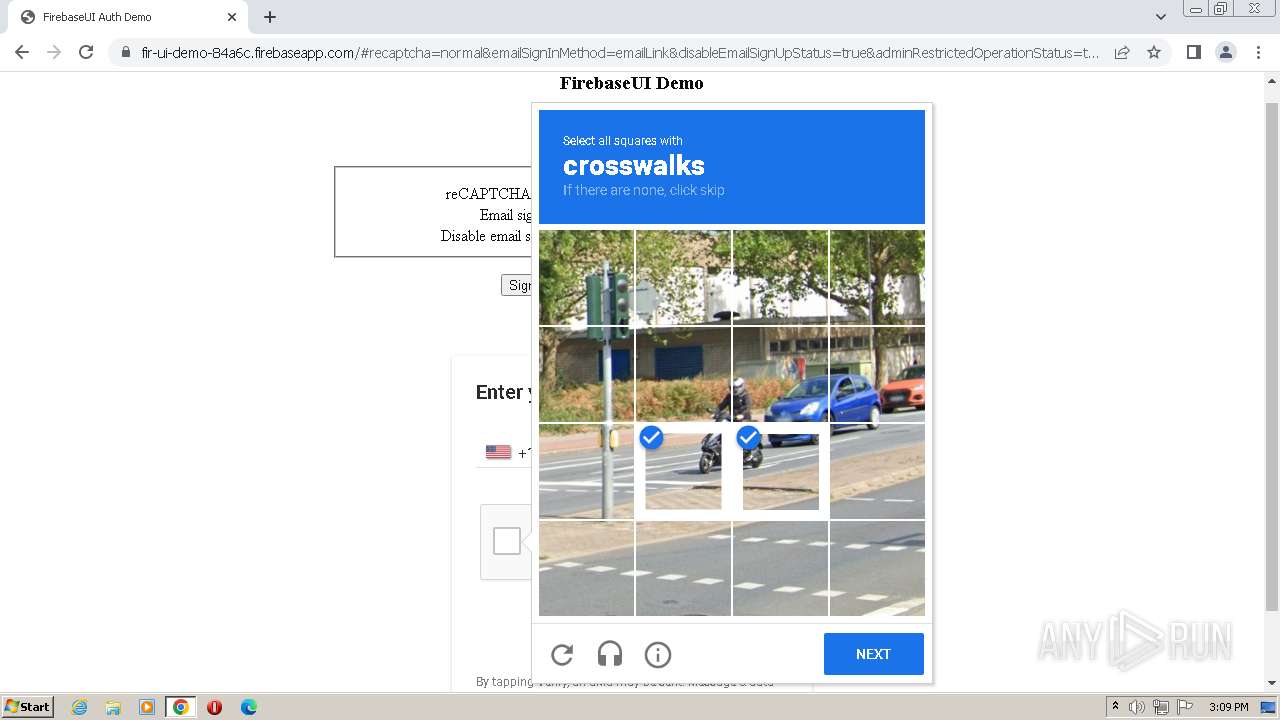1280x720 pixels.
Task: Open the Opera taskbar icon
Action: tap(214, 707)
